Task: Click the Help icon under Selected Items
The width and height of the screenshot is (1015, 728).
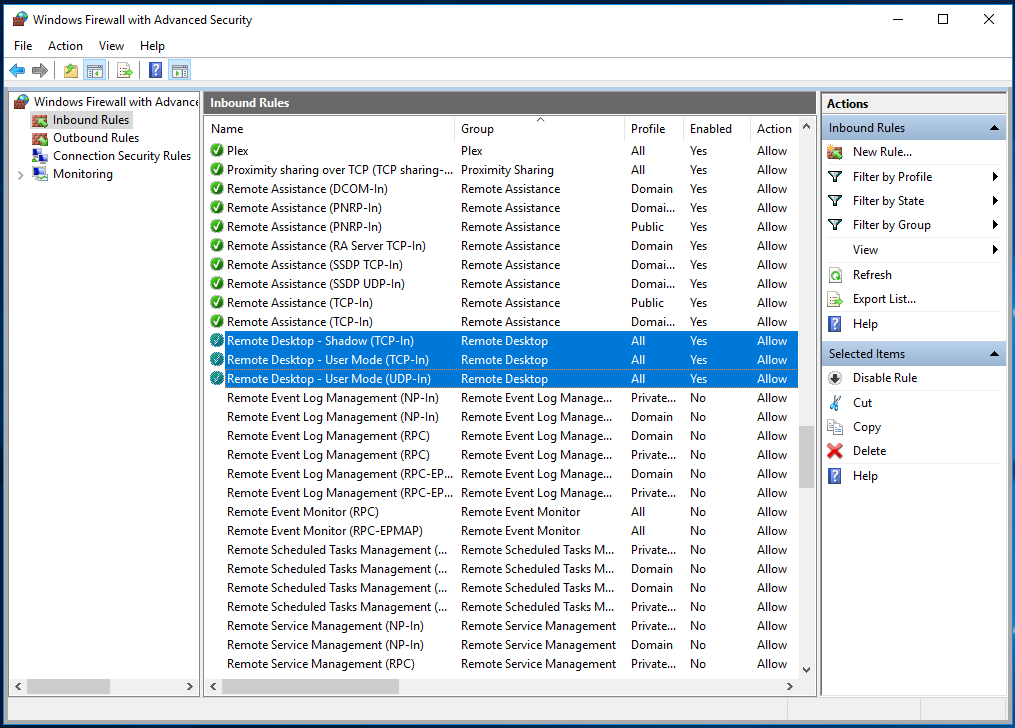Action: (835, 476)
